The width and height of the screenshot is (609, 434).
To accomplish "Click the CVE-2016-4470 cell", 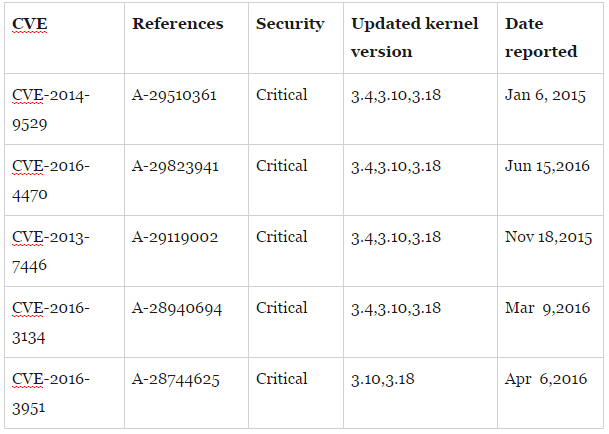I will point(51,179).
